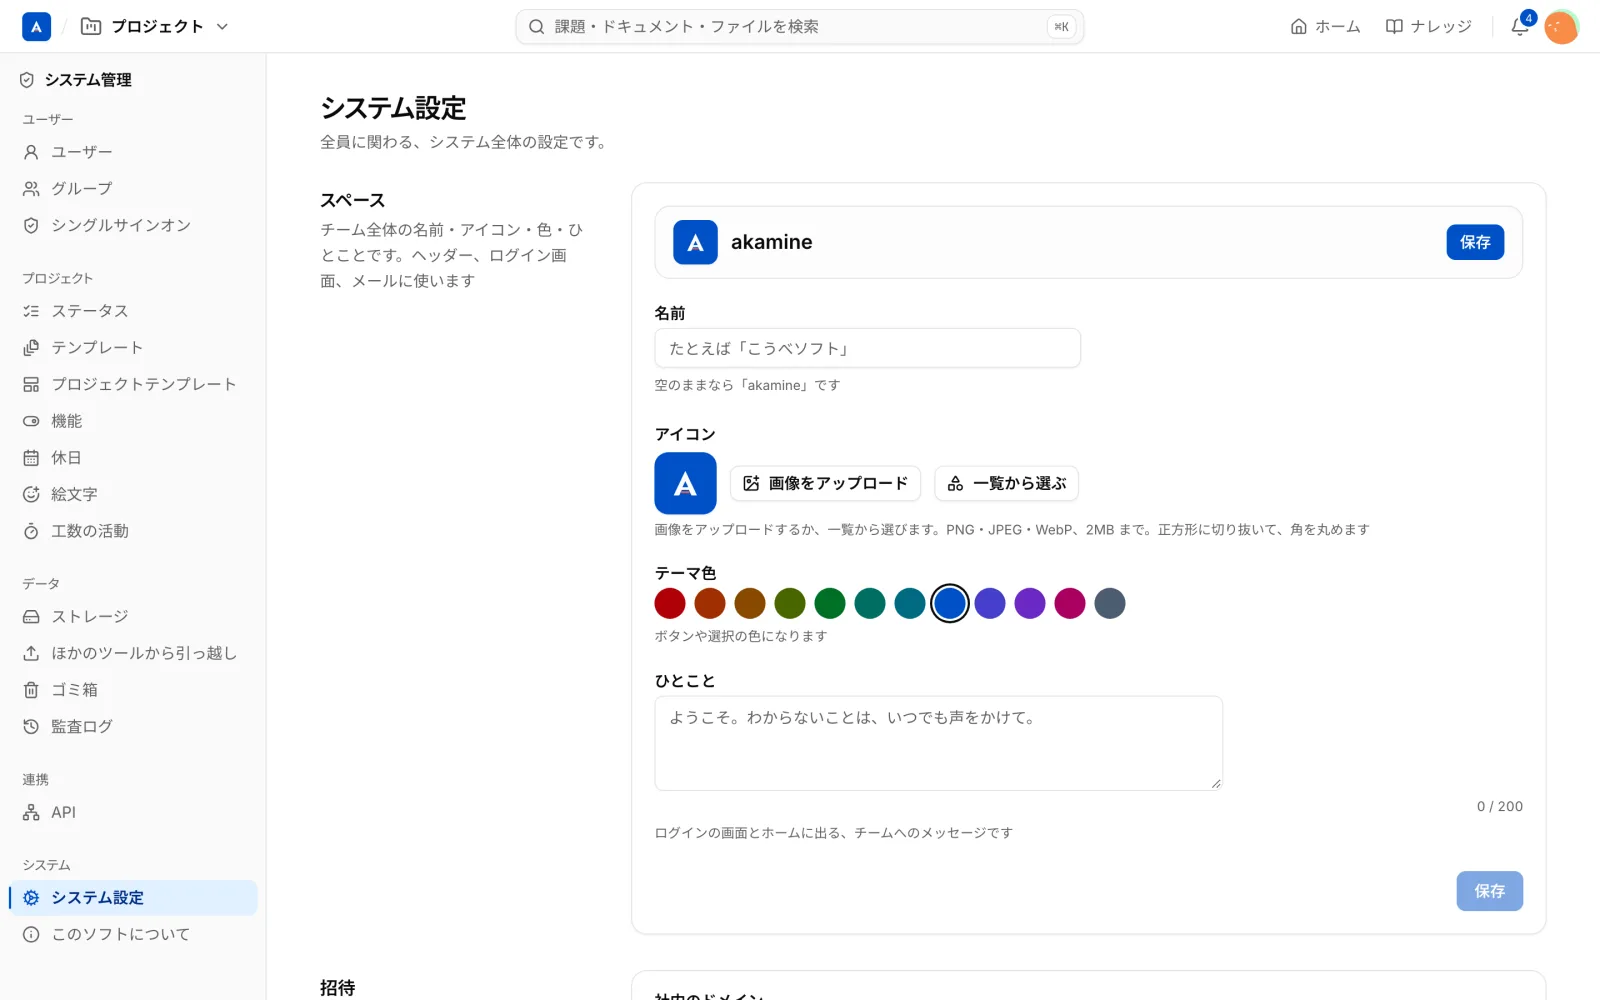Click 画像をアップロード button

825,483
